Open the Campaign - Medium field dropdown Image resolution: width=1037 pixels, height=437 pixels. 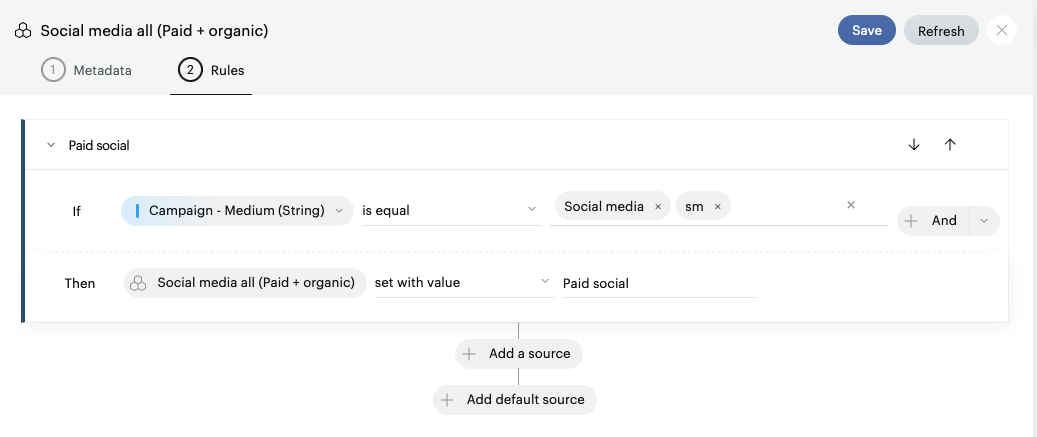coord(339,211)
